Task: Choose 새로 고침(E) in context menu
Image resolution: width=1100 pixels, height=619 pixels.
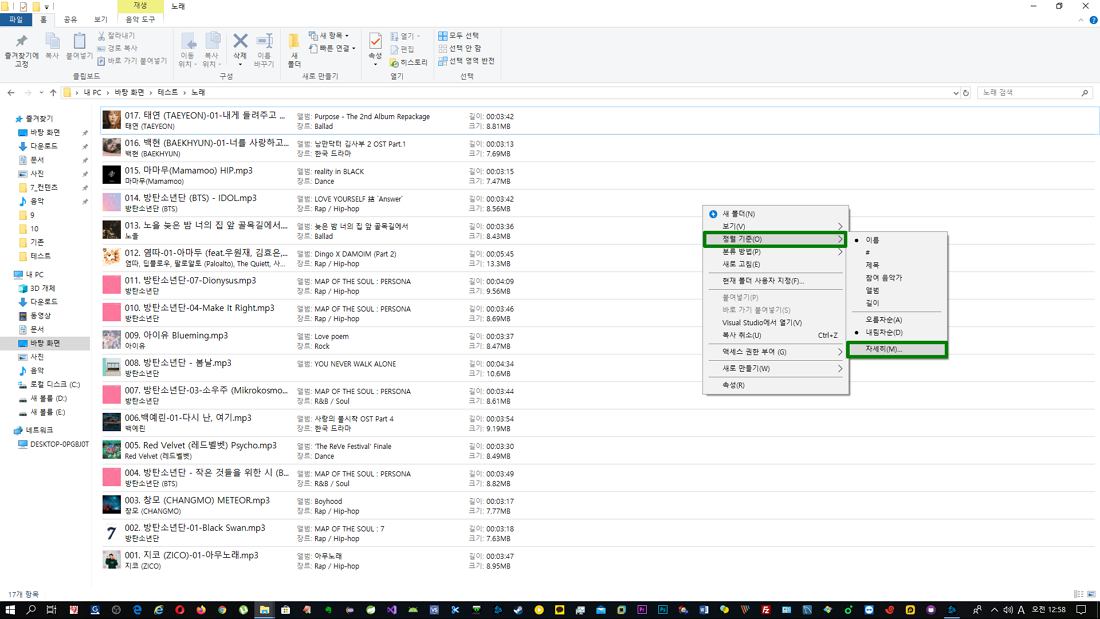Action: pos(775,265)
